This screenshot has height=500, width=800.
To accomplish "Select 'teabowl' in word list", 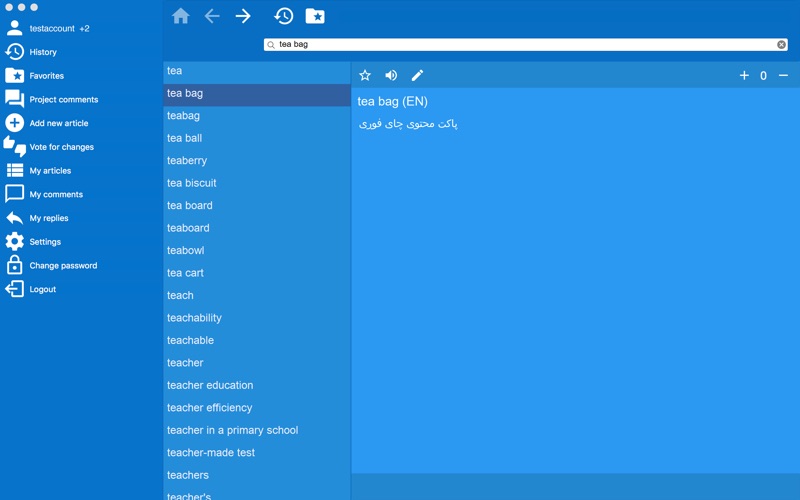I will click(257, 251).
